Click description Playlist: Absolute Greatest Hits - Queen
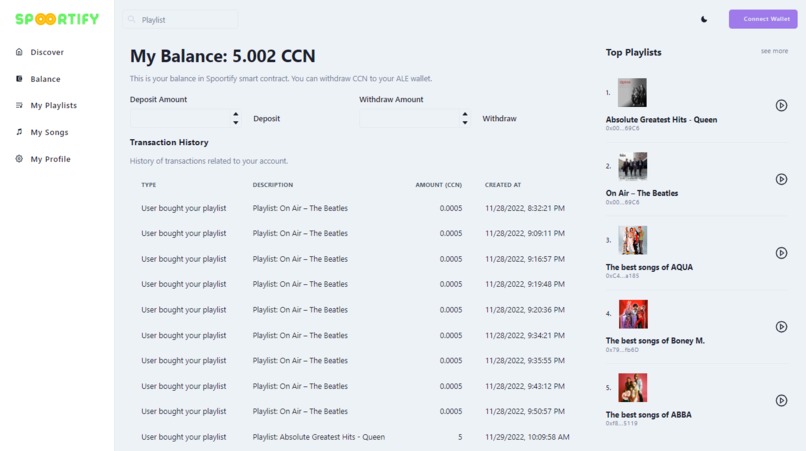806x451 pixels. 318,437
